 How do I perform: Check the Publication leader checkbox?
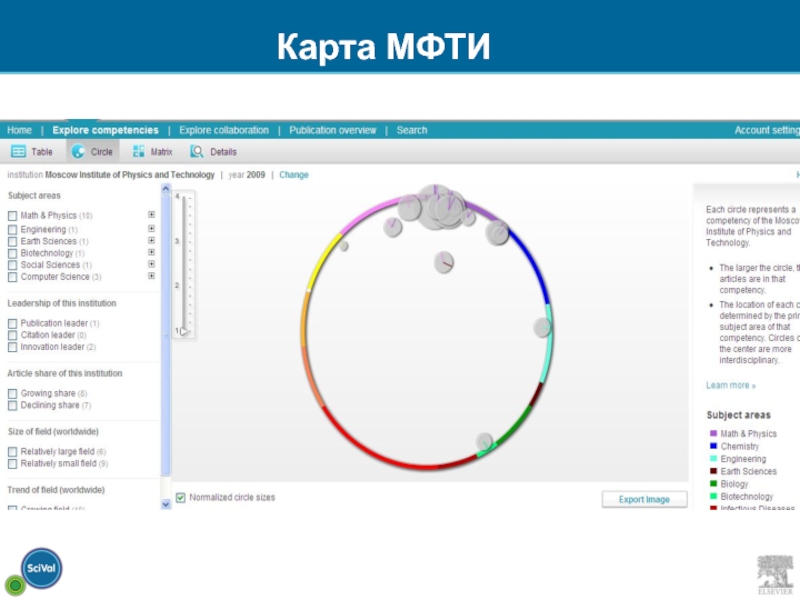pos(13,323)
